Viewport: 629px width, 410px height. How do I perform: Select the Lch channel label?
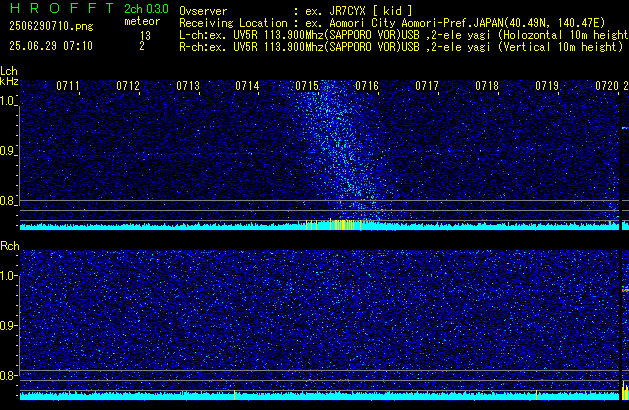[9, 71]
